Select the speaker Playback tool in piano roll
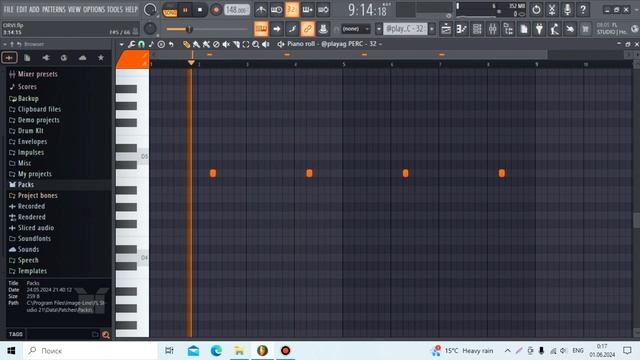640x360 pixels. click(266, 44)
